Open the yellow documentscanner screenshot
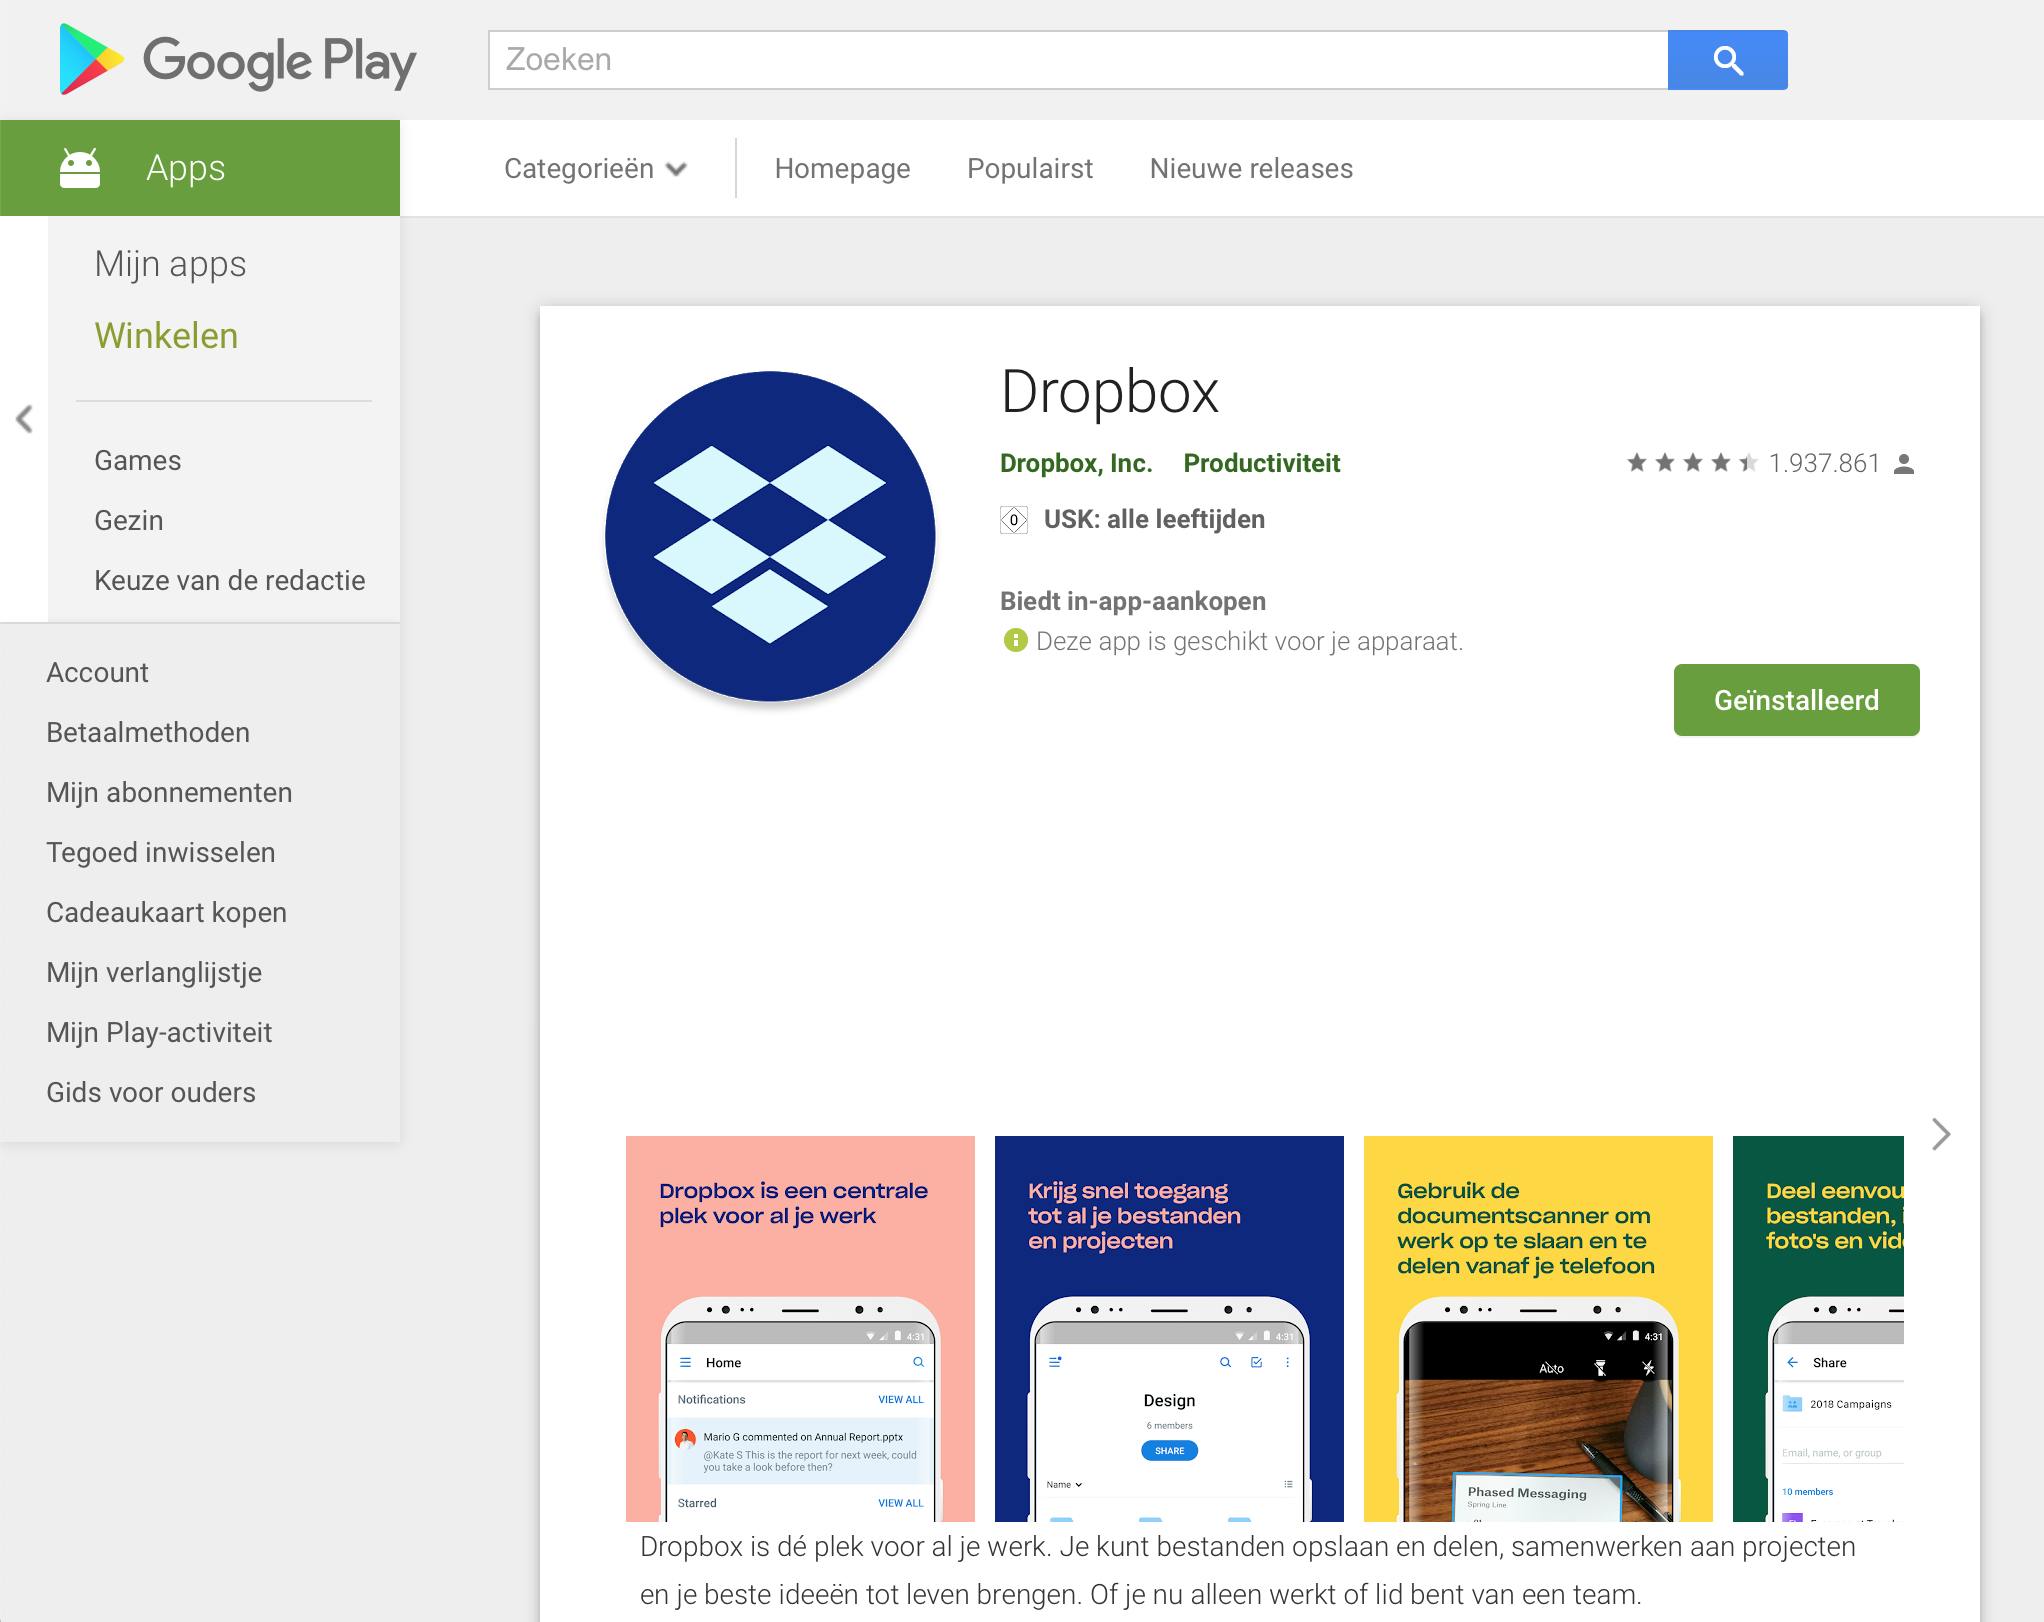 pos(1537,1328)
